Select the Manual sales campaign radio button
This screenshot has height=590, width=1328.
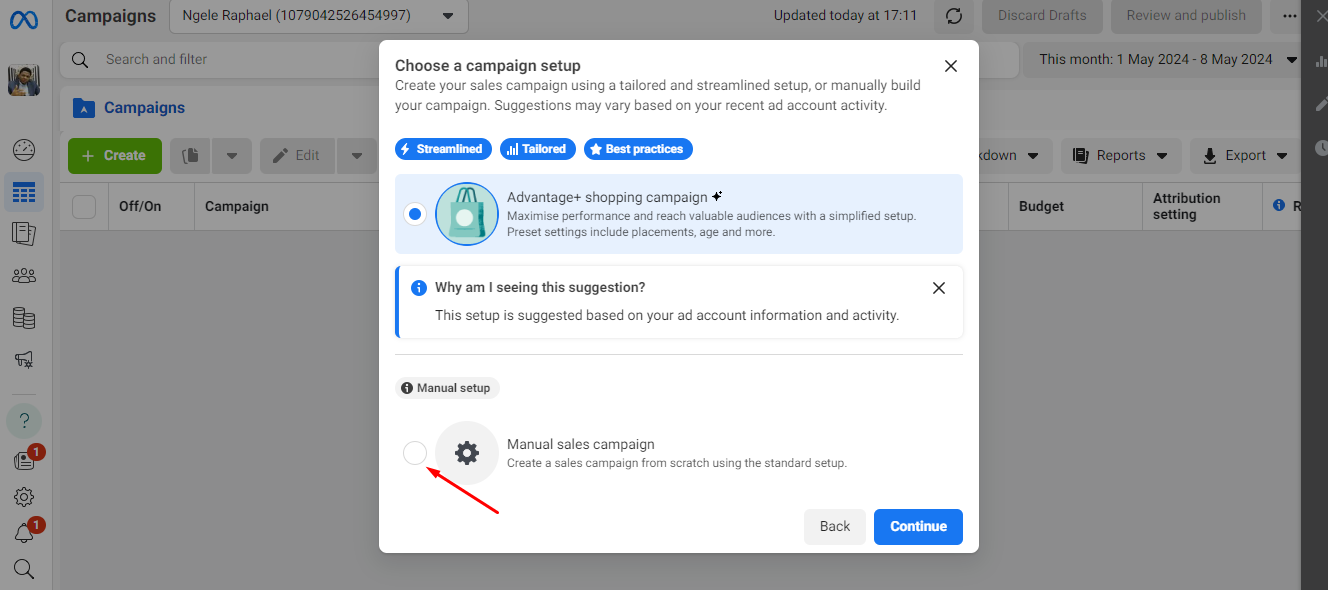(415, 453)
